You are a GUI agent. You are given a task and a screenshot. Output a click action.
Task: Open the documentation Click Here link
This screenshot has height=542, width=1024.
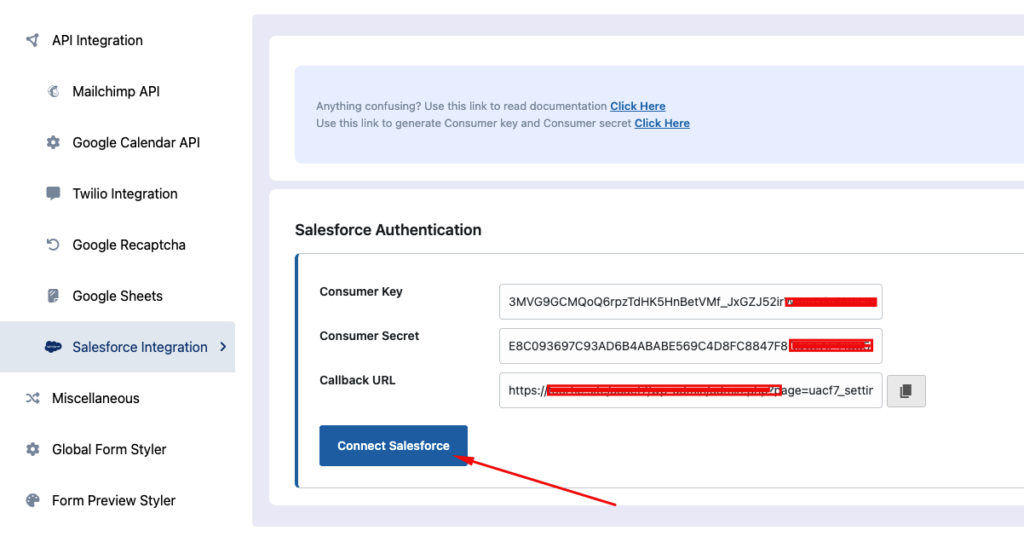coord(637,106)
